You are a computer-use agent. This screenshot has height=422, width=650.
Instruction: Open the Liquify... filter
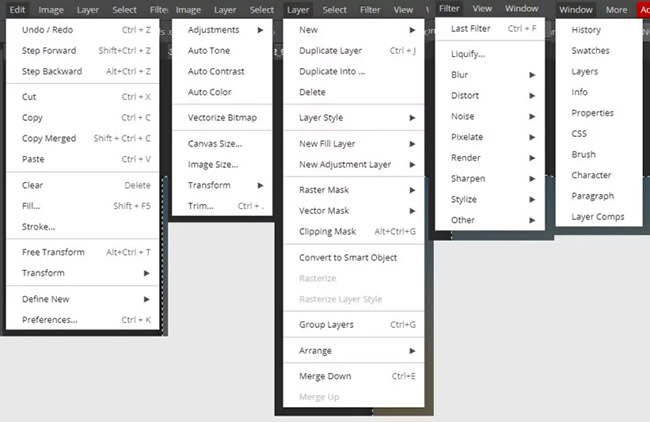click(x=468, y=53)
